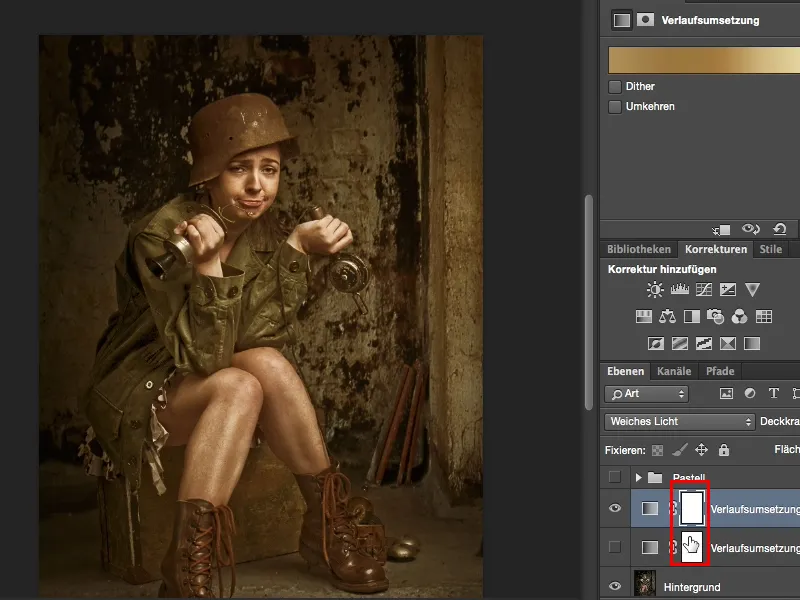800x600 pixels.
Task: Click the Color Balance scales icon
Action: [668, 316]
